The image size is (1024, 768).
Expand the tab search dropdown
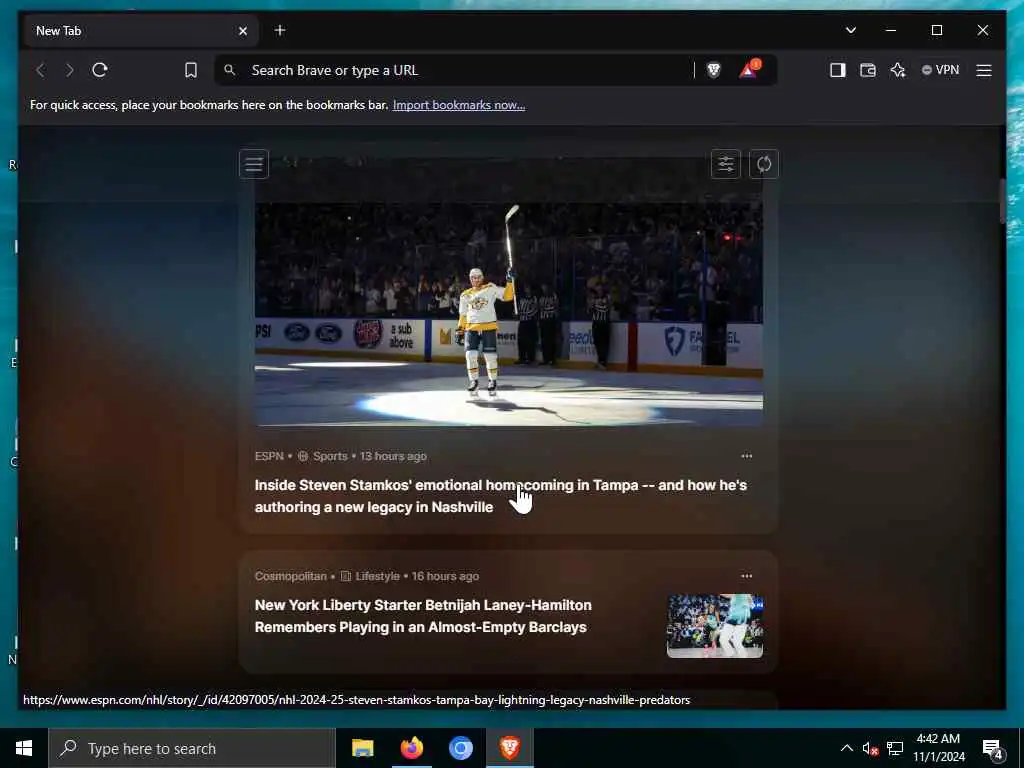(x=850, y=30)
